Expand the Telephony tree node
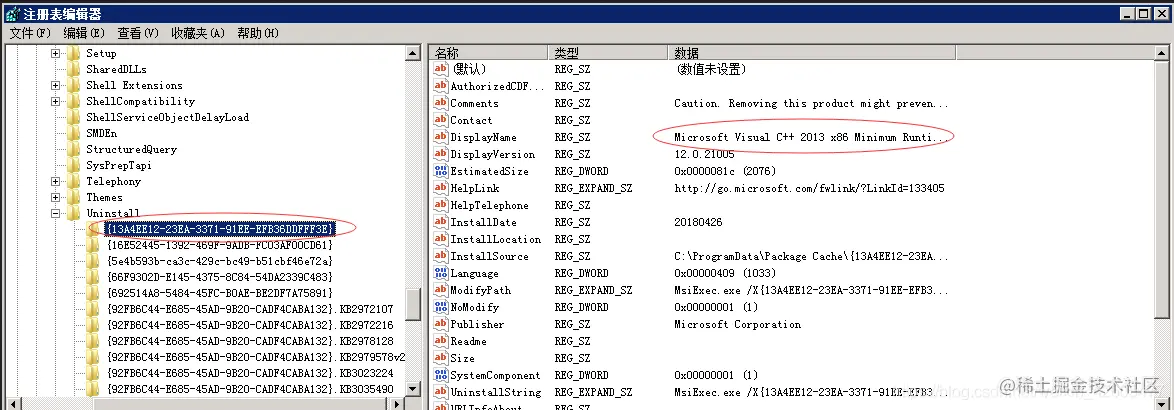The width and height of the screenshot is (1174, 410). coord(55,181)
